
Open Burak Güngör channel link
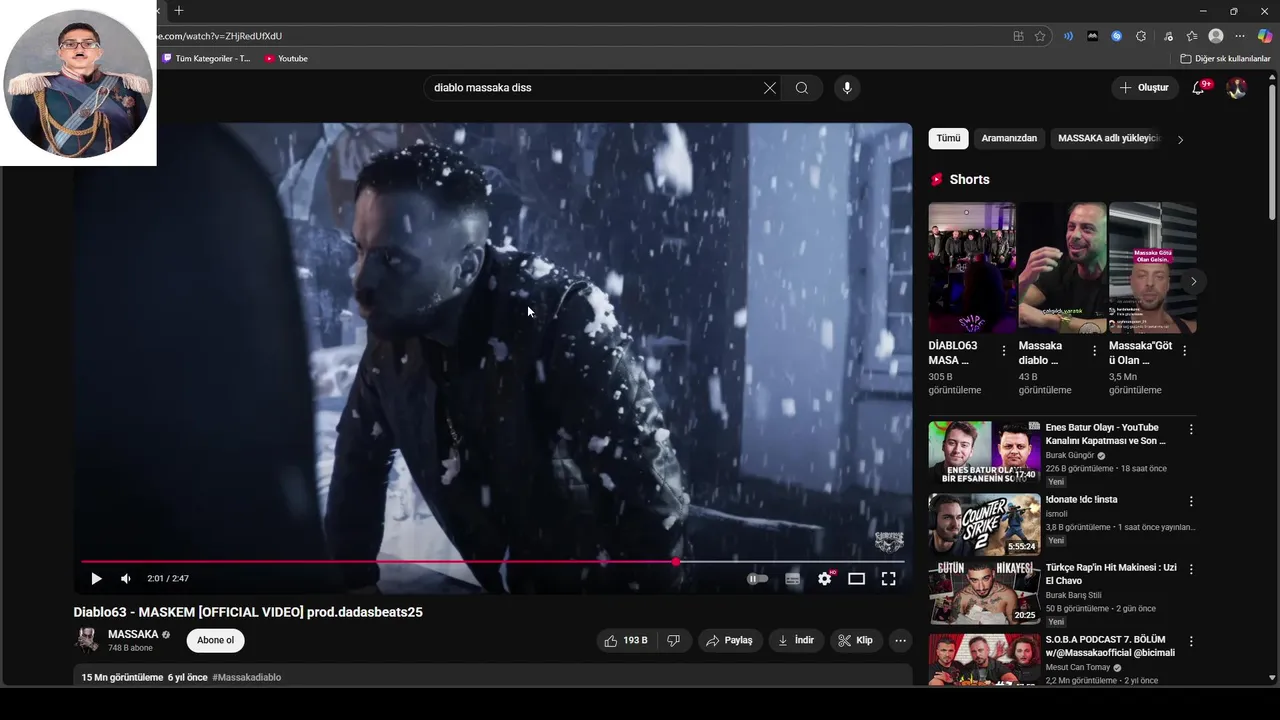(x=1069, y=455)
